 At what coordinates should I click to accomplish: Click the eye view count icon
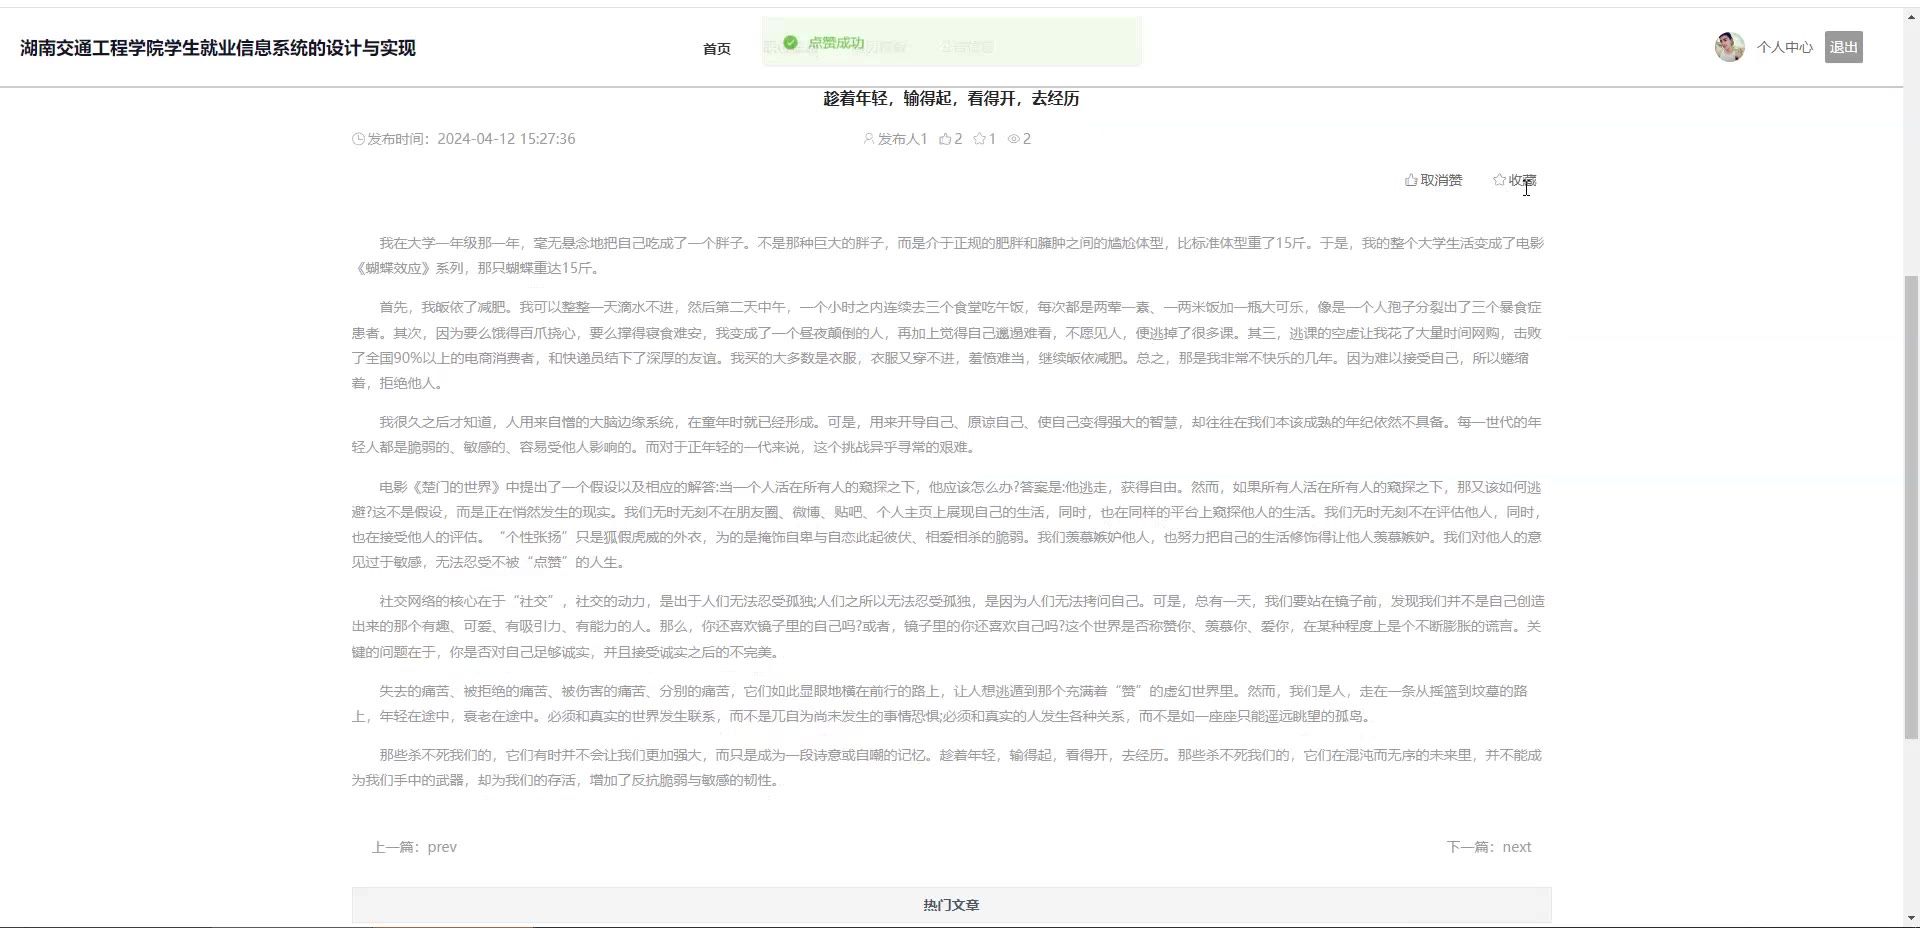(x=1013, y=139)
